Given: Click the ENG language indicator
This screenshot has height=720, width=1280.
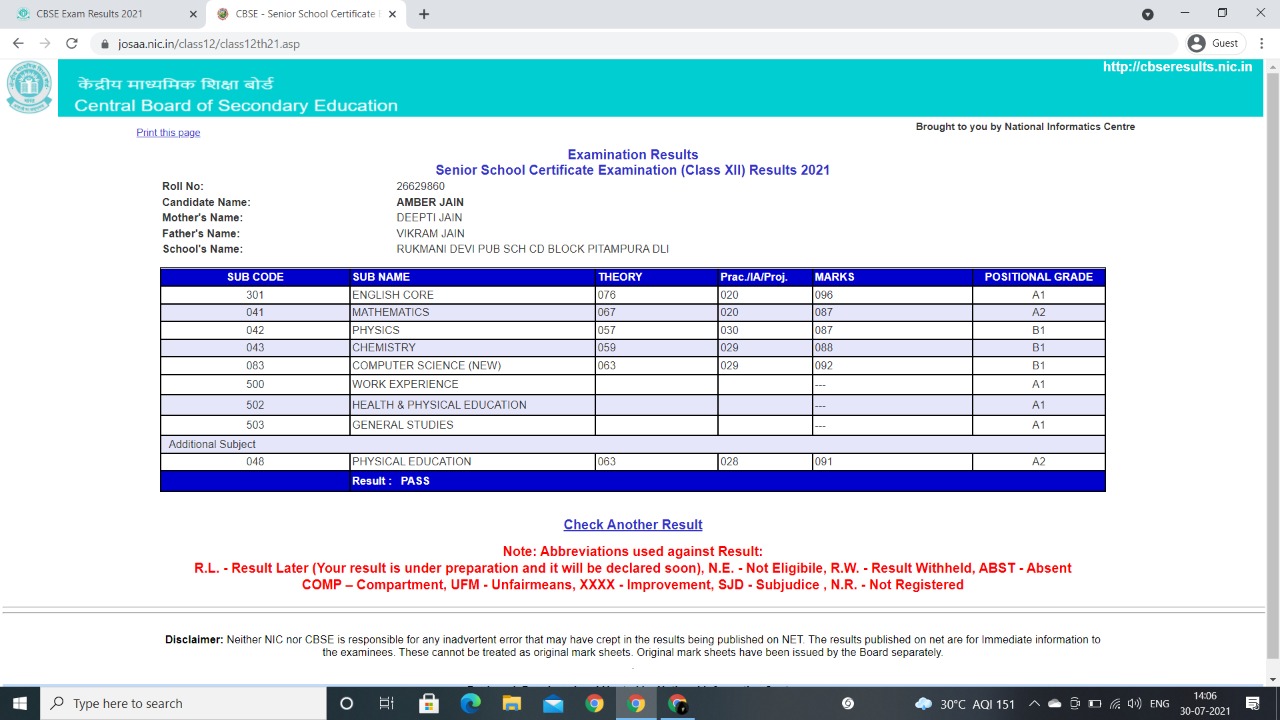Looking at the screenshot, I should [x=1160, y=704].
